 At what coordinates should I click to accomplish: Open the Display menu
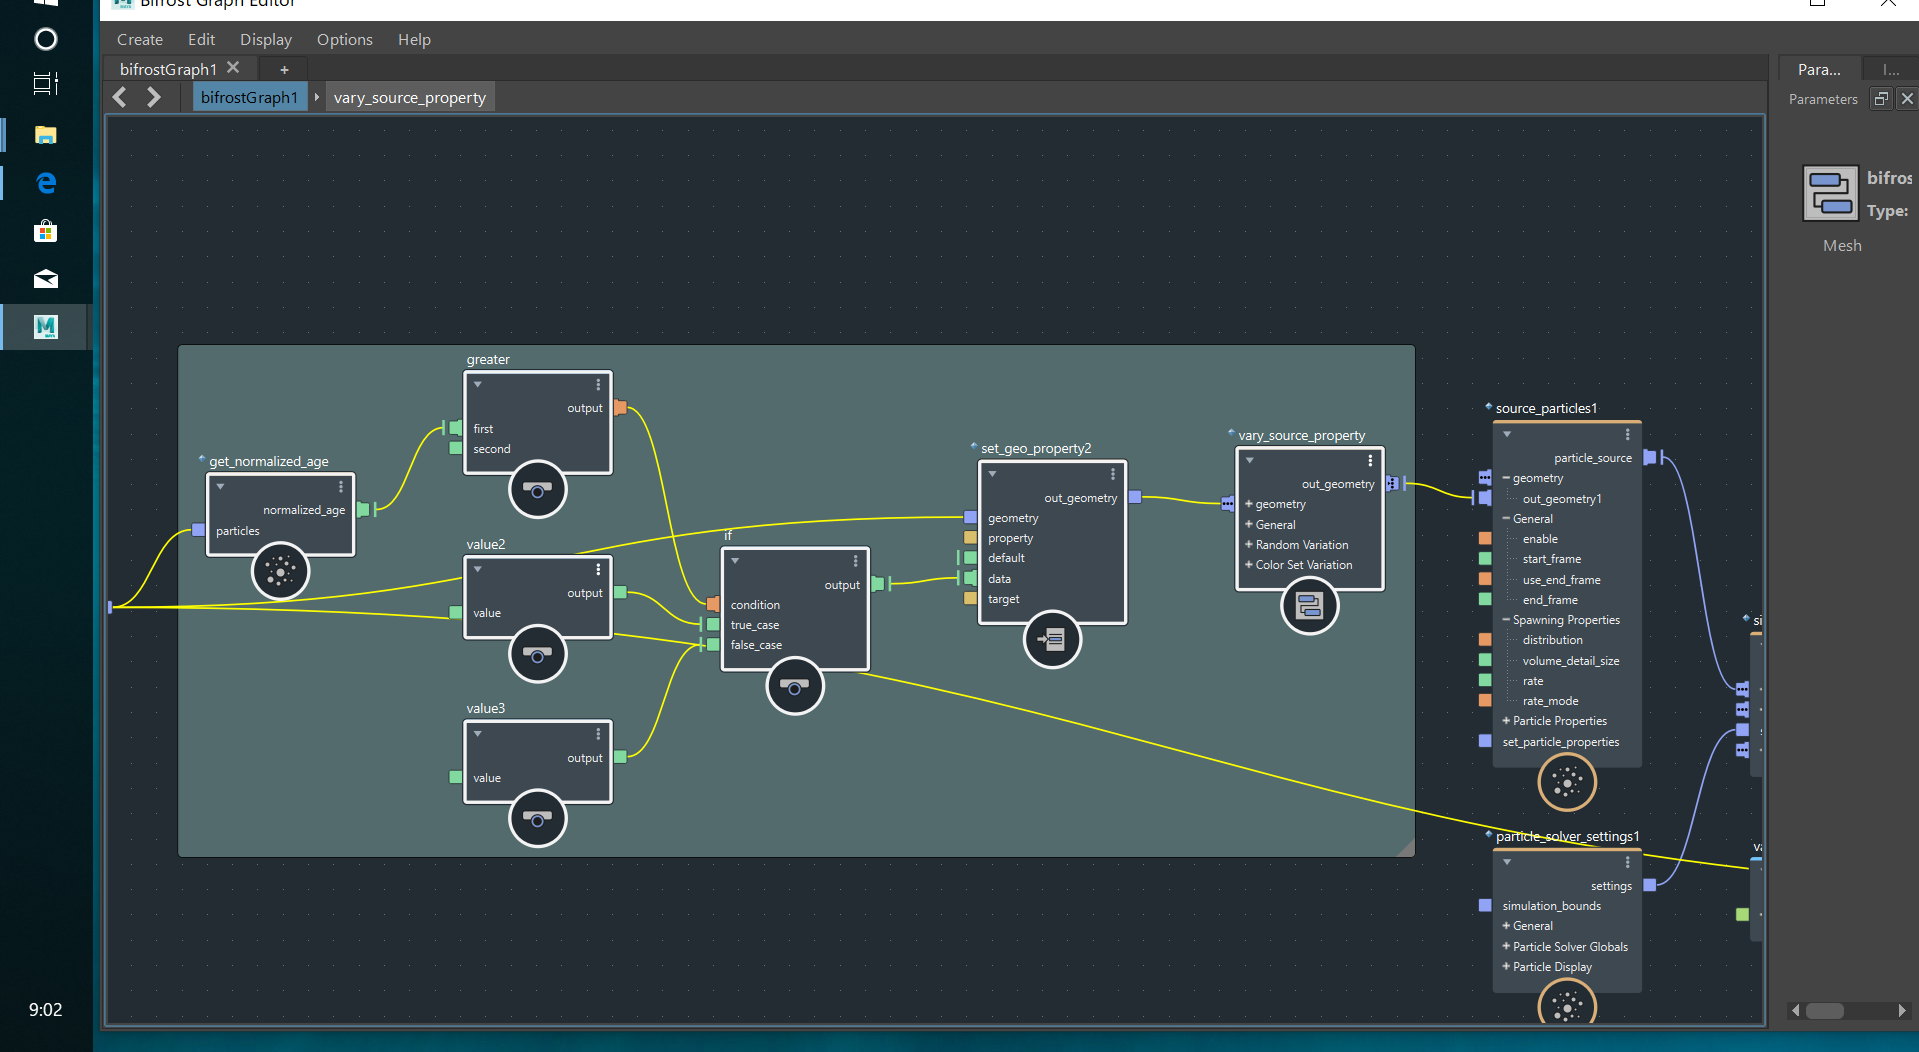coord(265,39)
